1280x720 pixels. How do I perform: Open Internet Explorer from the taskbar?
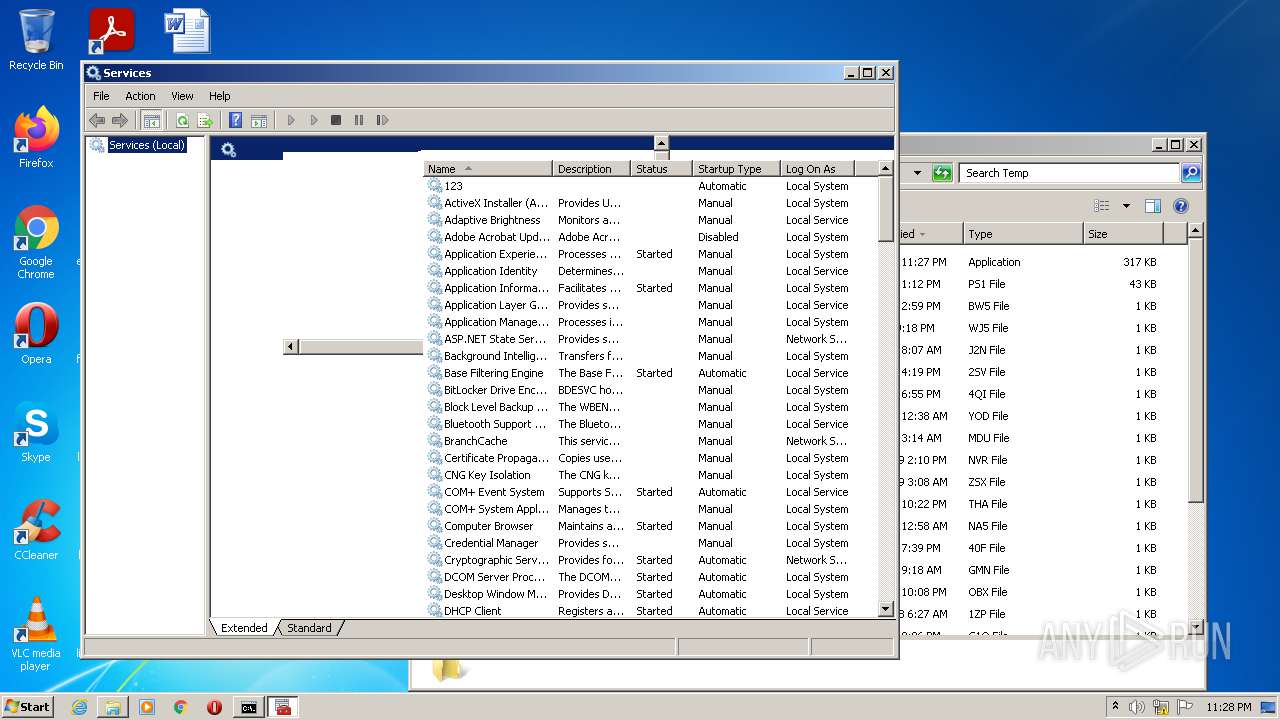point(79,707)
